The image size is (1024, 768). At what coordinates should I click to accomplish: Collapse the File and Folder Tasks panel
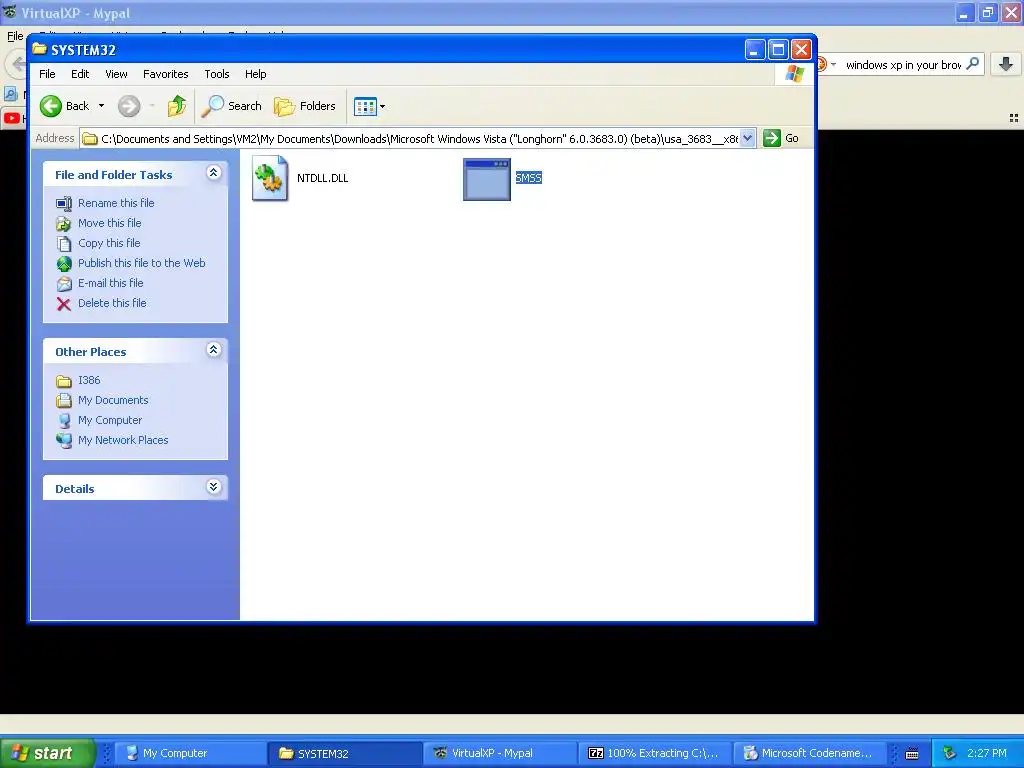coord(213,172)
